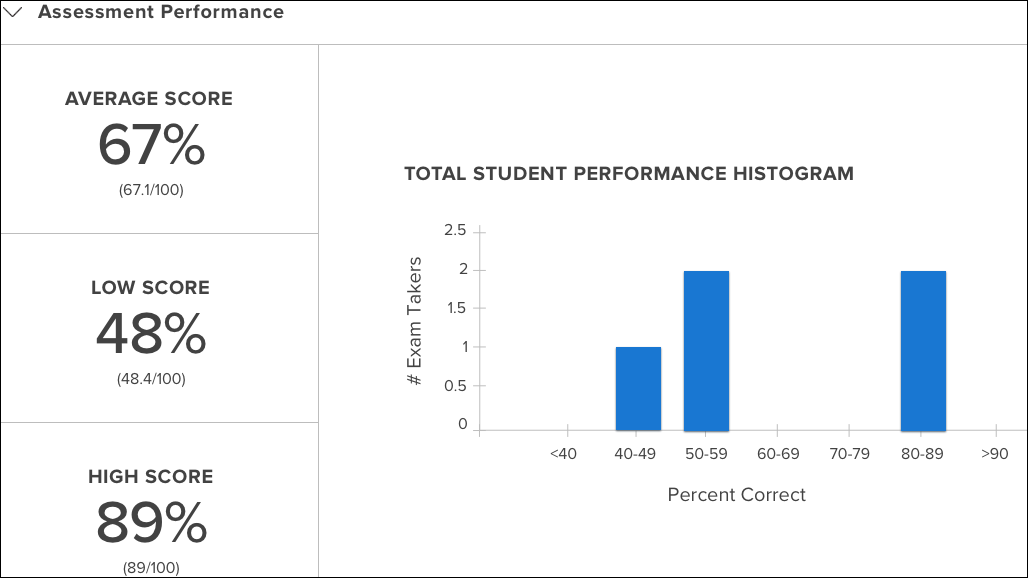1028x578 pixels.
Task: Click the 67% average score value
Action: pos(151,145)
